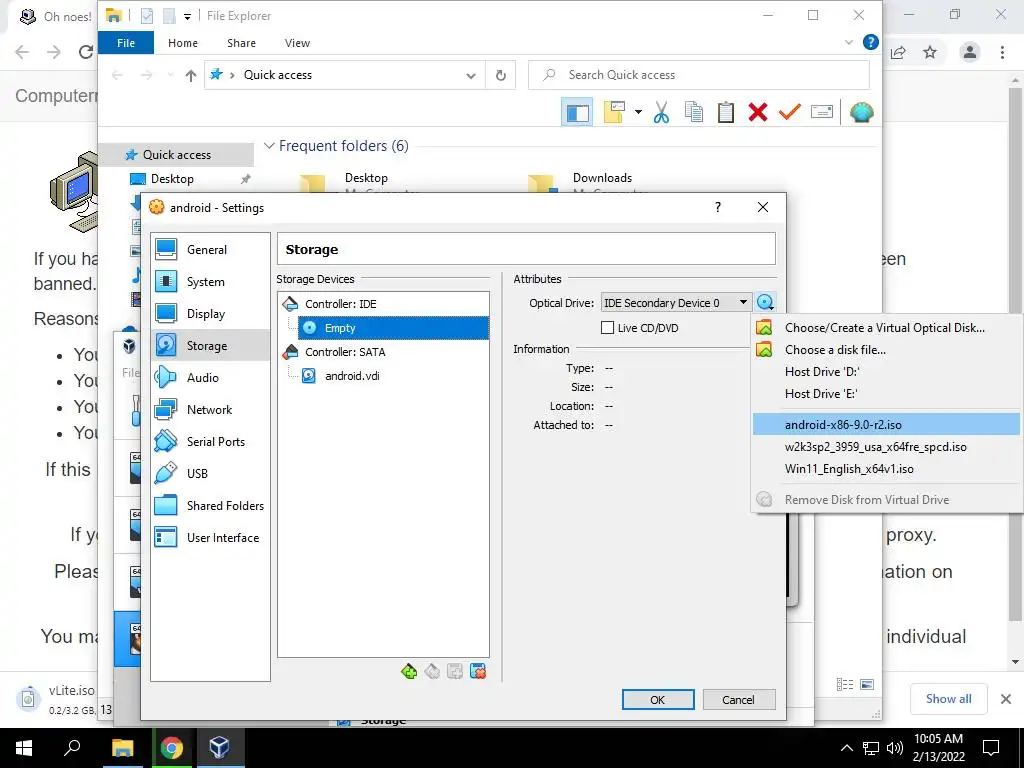
Task: Open the Optical Drive IDE Secondary Device dropdown
Action: (675, 303)
